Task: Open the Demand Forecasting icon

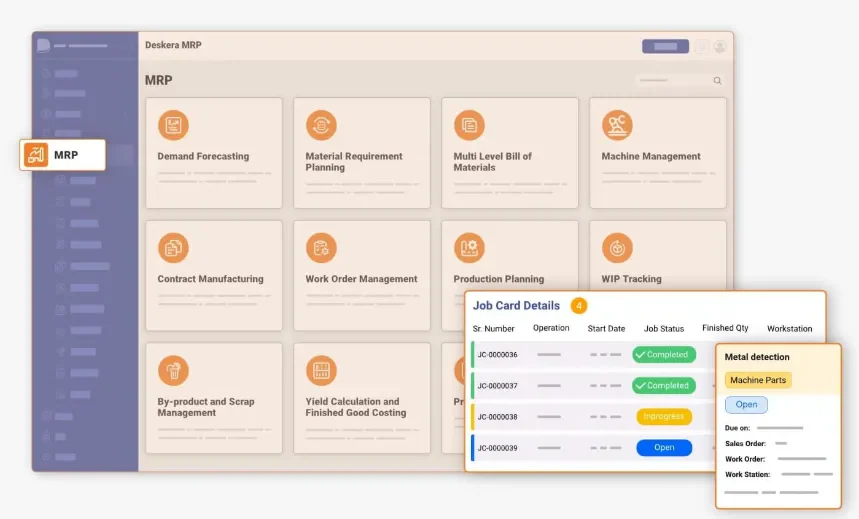Action: (x=173, y=125)
